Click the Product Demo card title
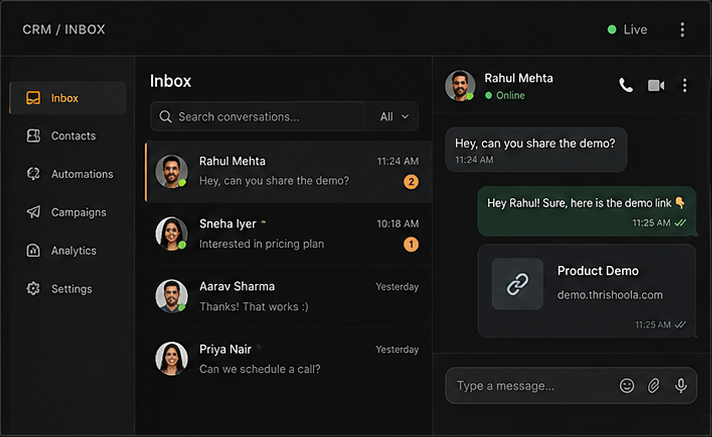The height and width of the screenshot is (437, 712). click(x=598, y=271)
